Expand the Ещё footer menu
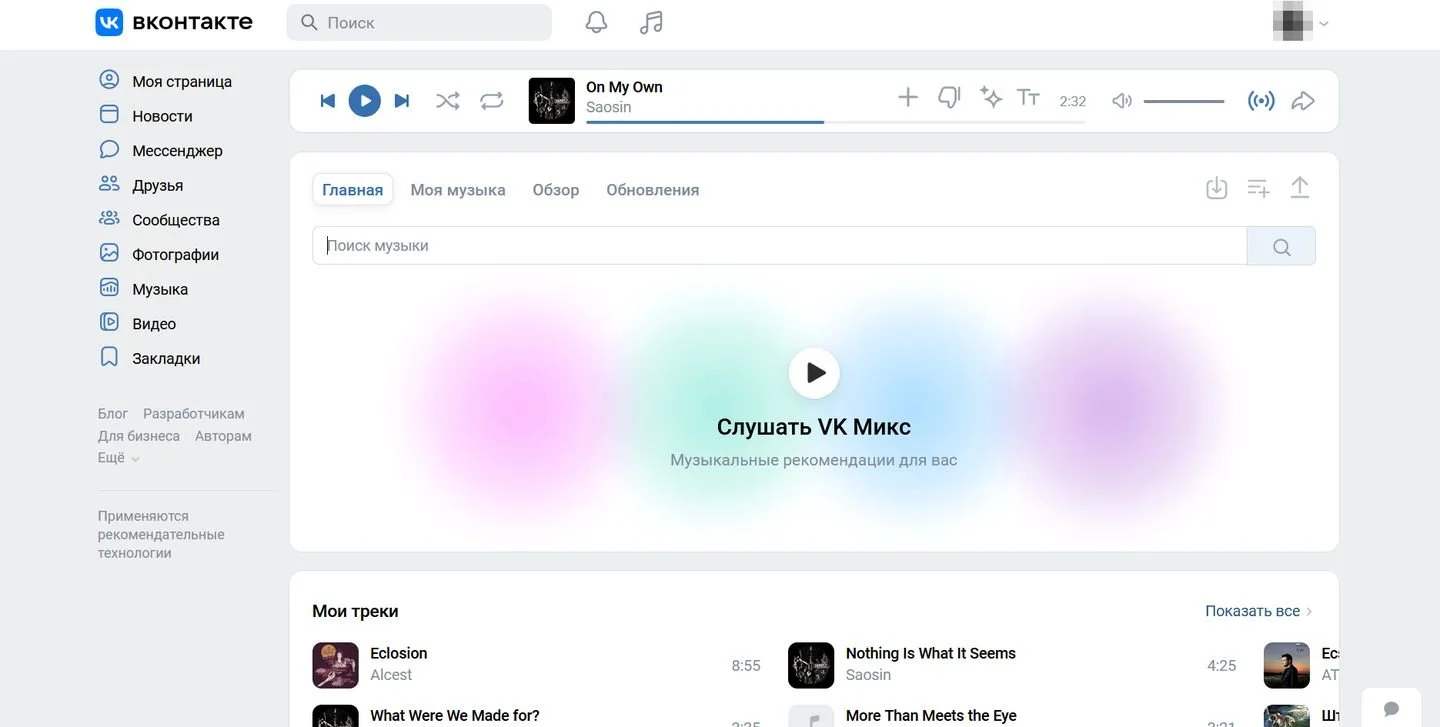 (118, 458)
